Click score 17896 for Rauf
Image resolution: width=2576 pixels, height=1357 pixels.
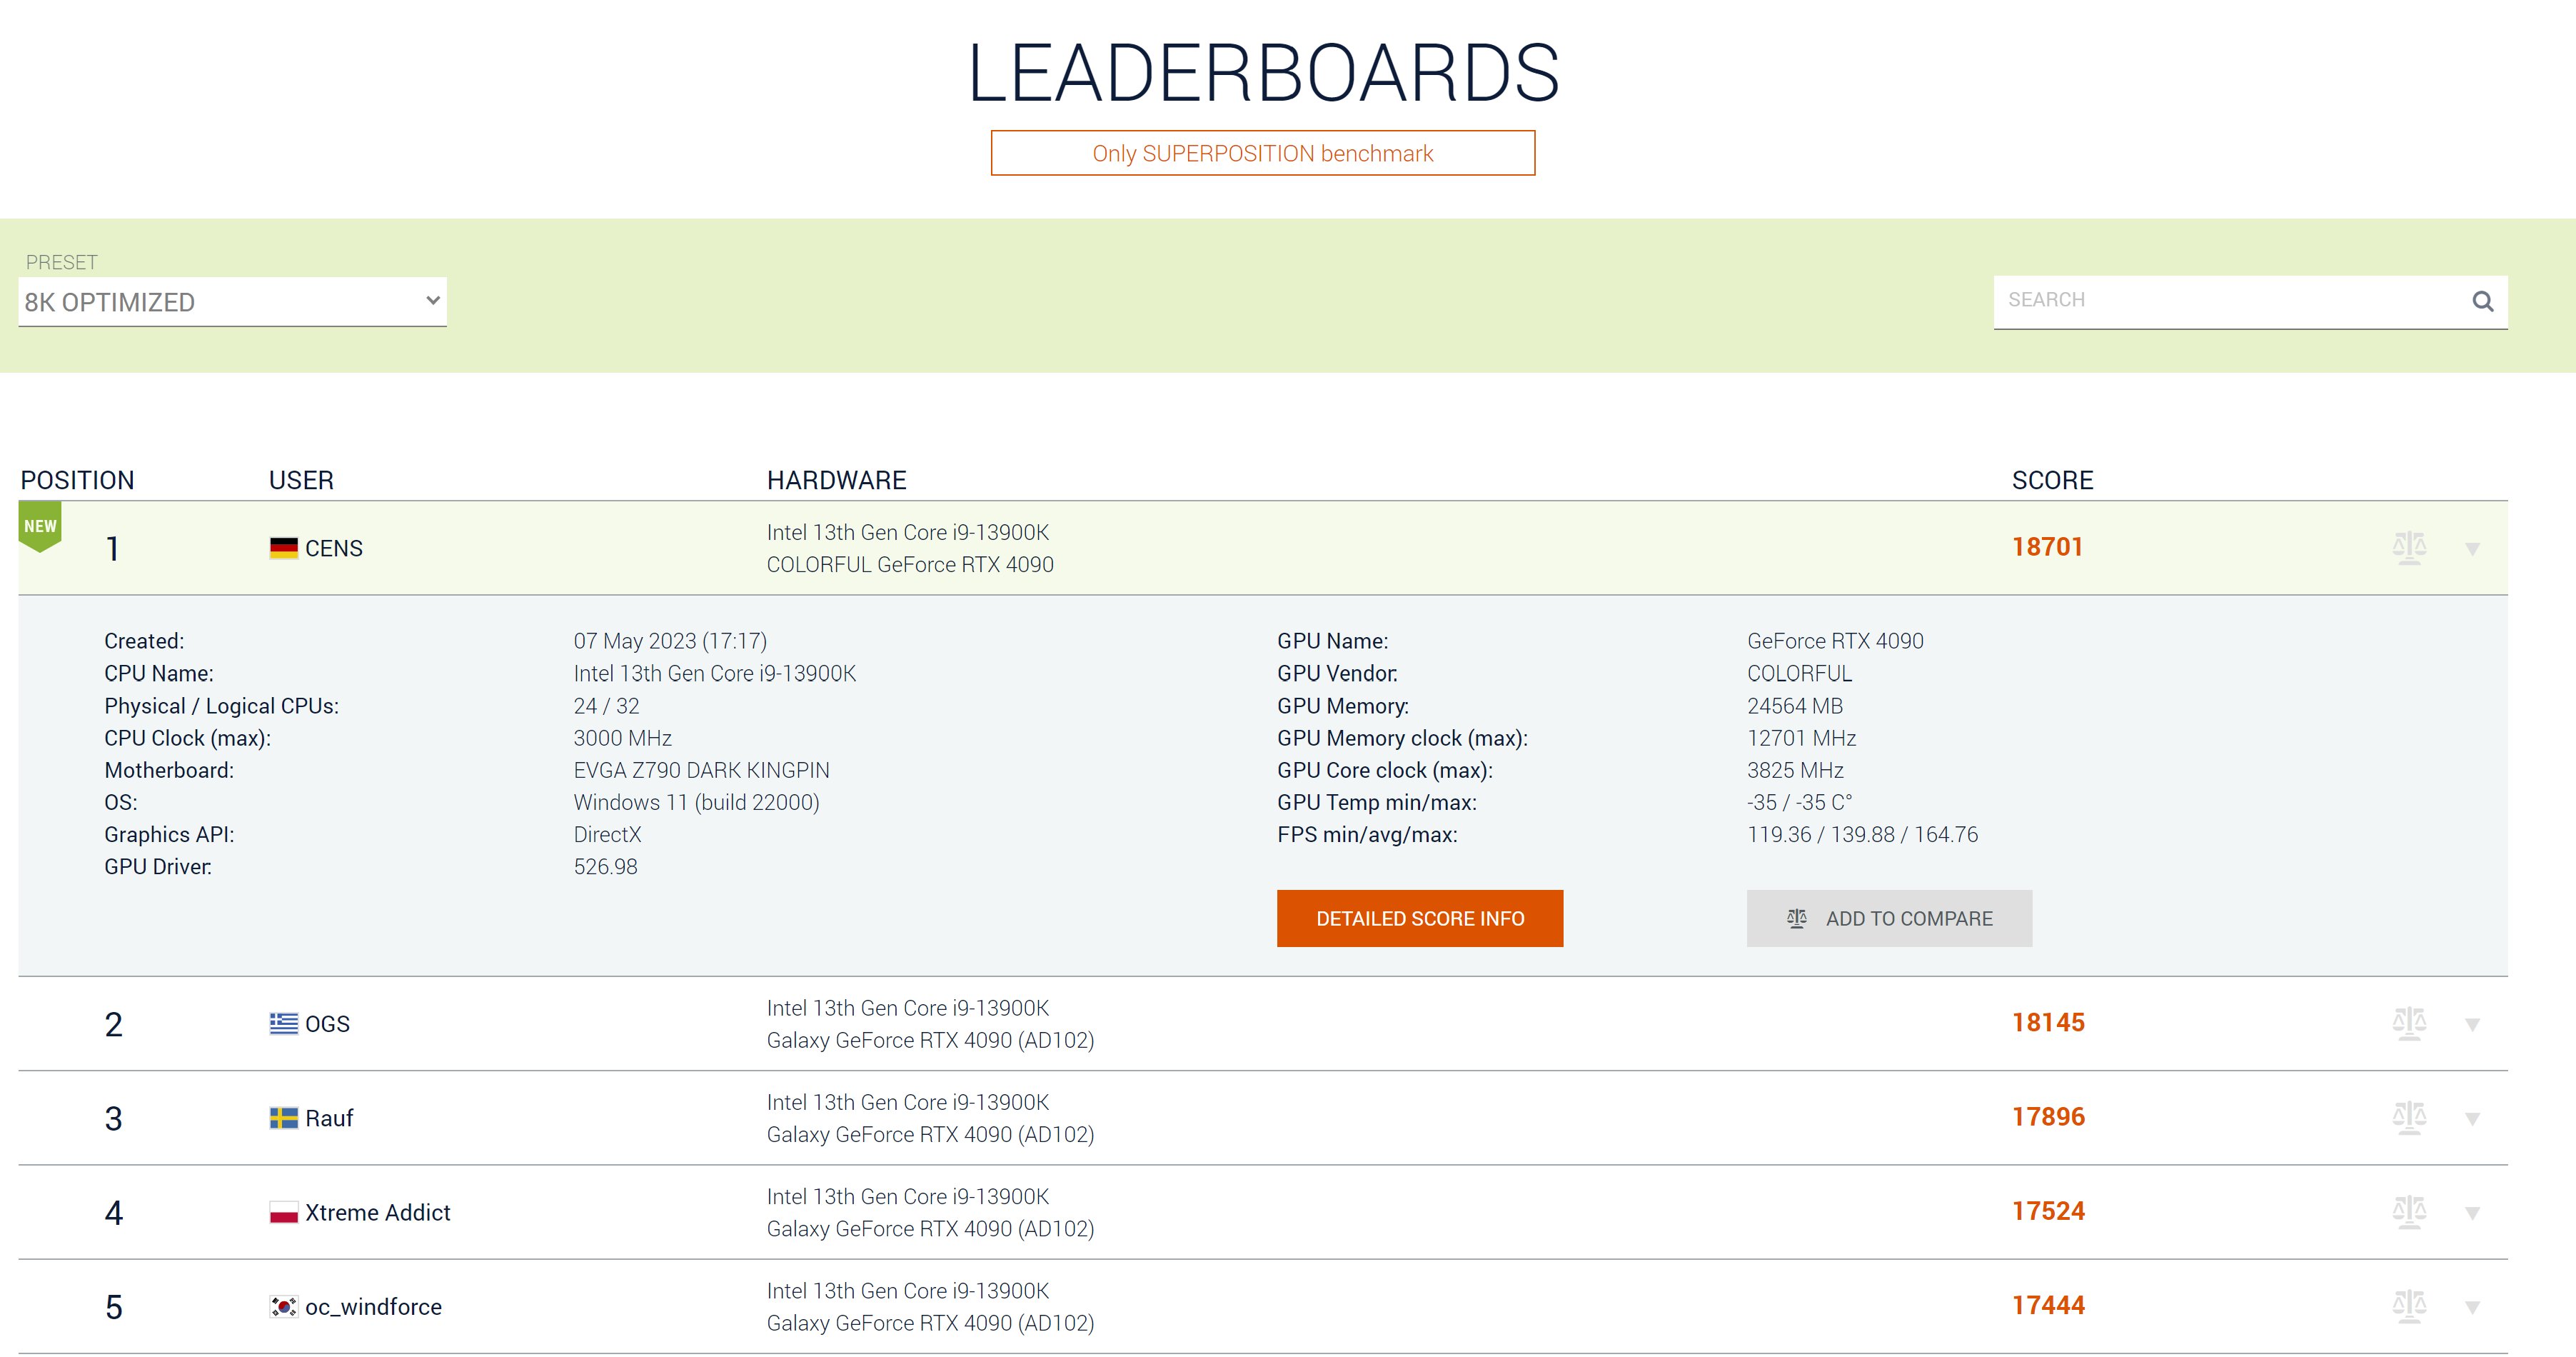click(x=2048, y=1117)
